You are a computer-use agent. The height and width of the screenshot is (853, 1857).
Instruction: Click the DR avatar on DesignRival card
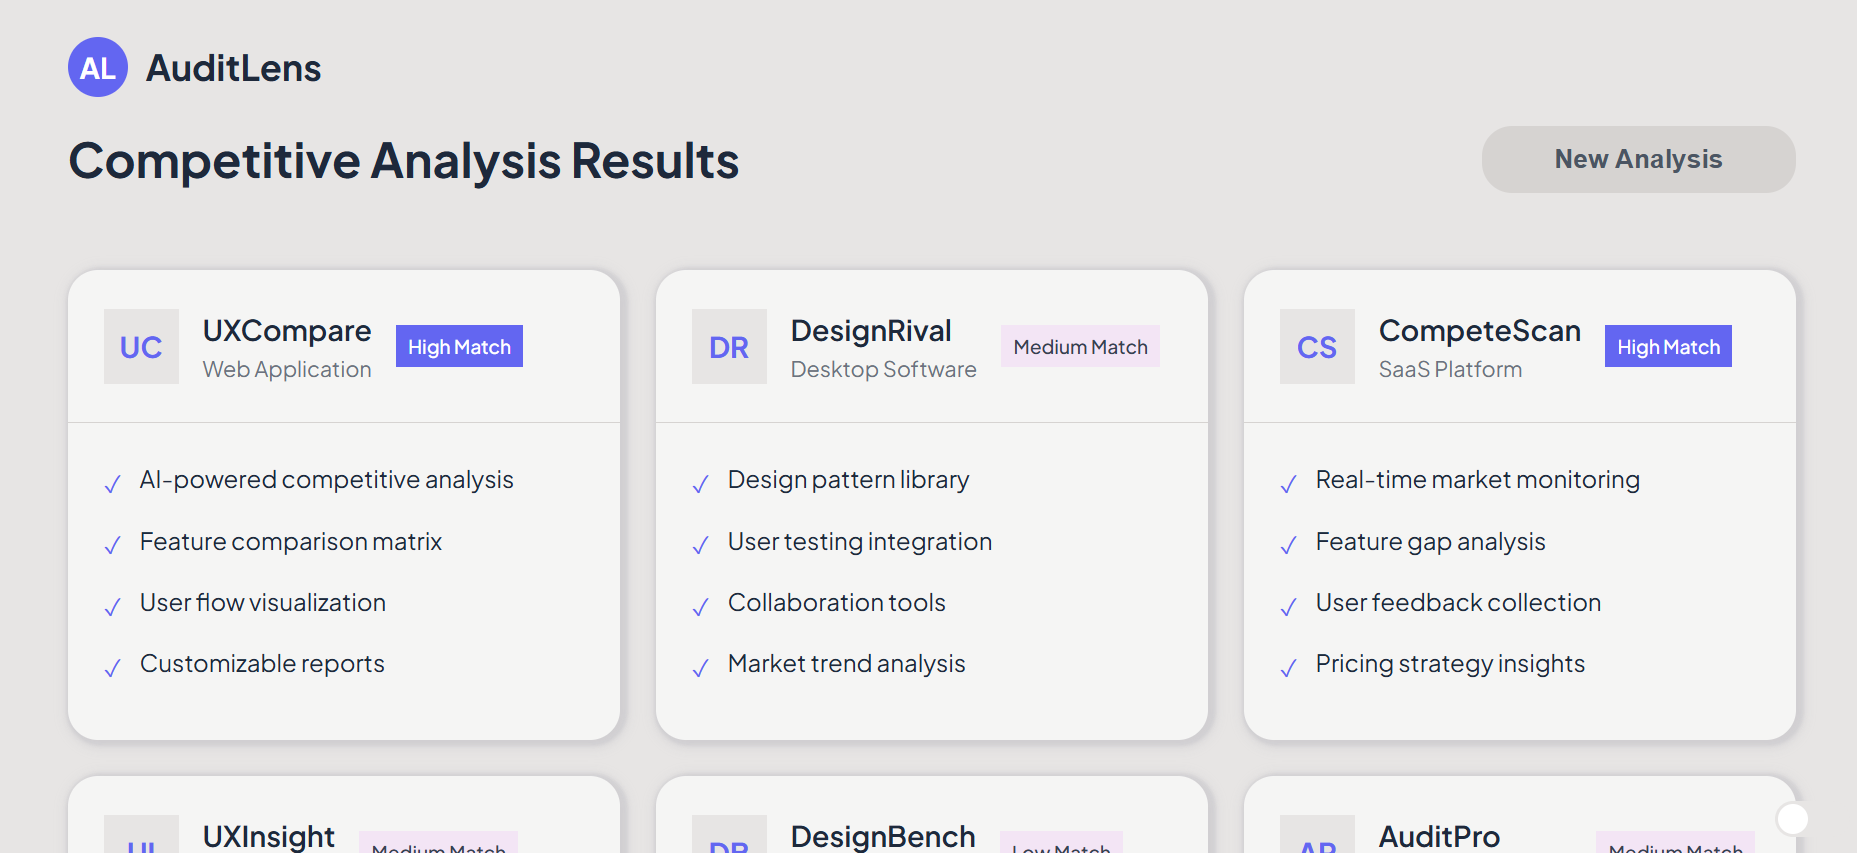point(729,347)
